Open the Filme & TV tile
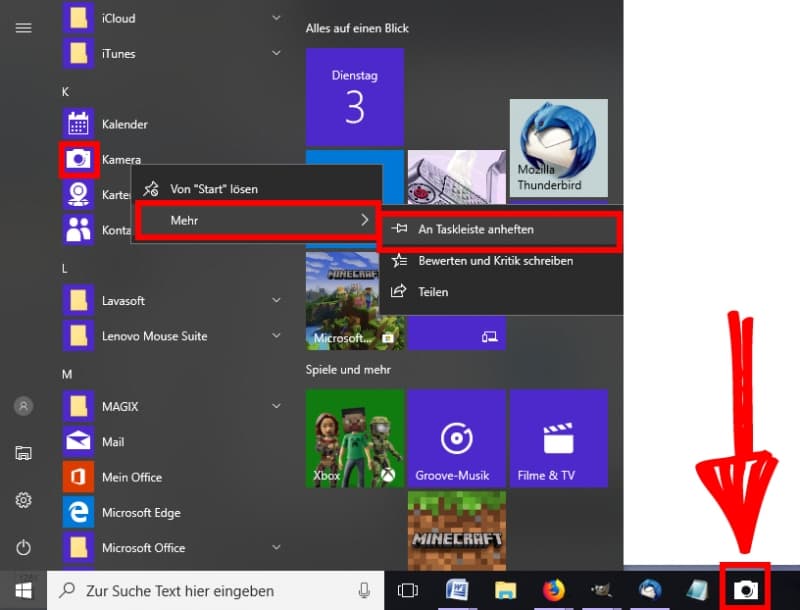The width and height of the screenshot is (800, 610). pyautogui.click(x=559, y=438)
